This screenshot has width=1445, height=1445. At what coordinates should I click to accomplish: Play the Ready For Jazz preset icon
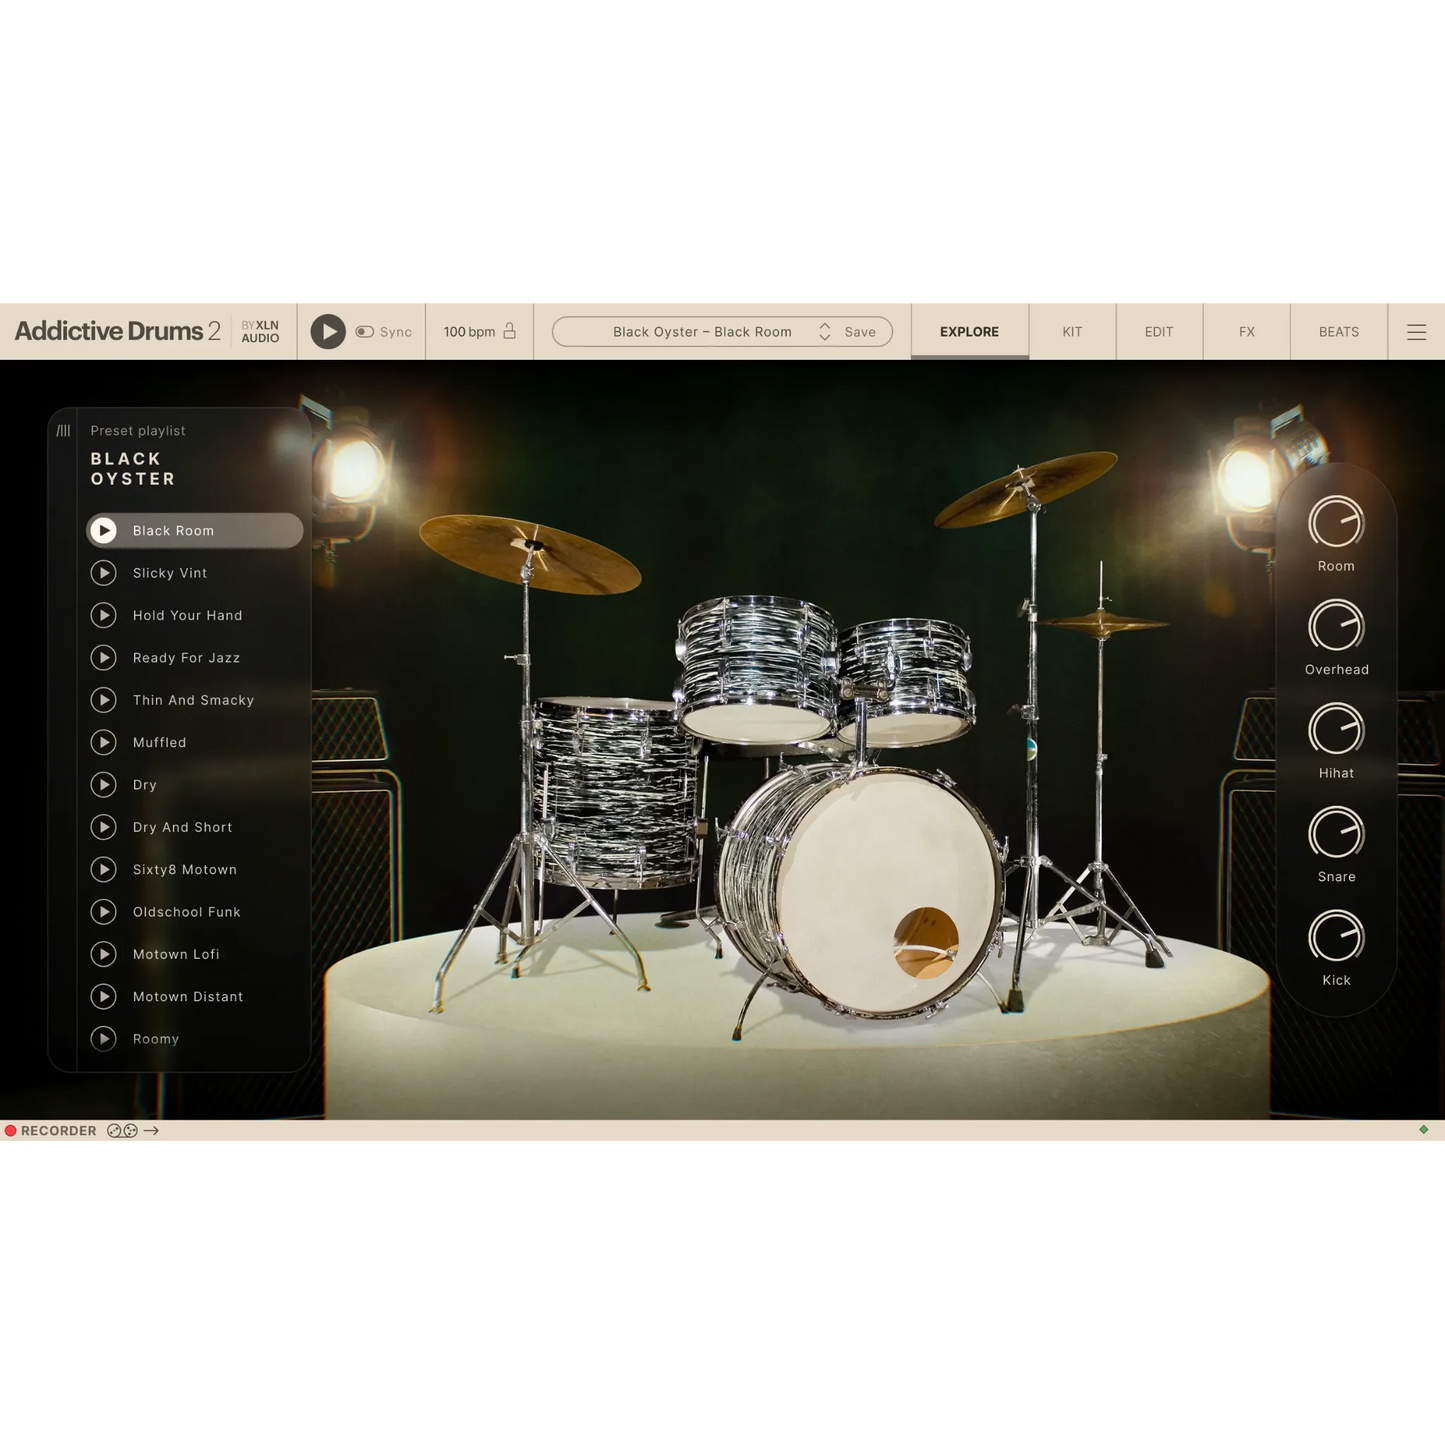[104, 658]
